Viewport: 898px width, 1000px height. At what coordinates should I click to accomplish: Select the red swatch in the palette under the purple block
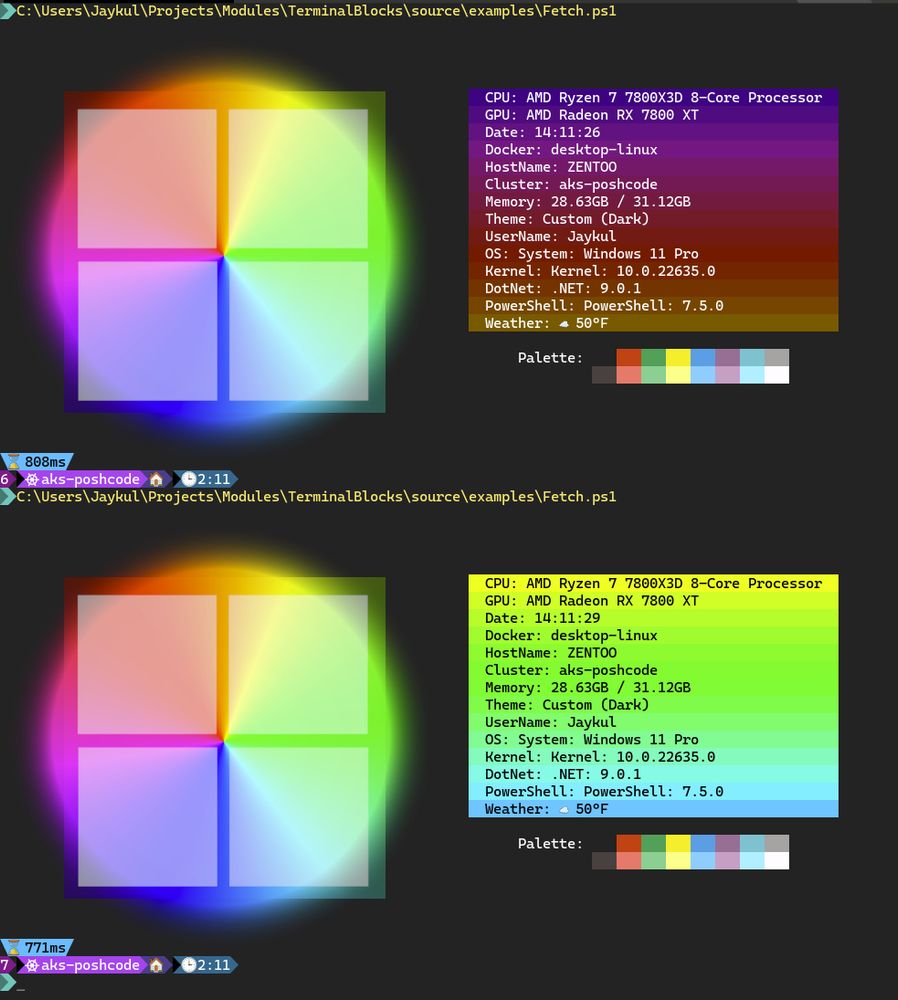click(628, 357)
